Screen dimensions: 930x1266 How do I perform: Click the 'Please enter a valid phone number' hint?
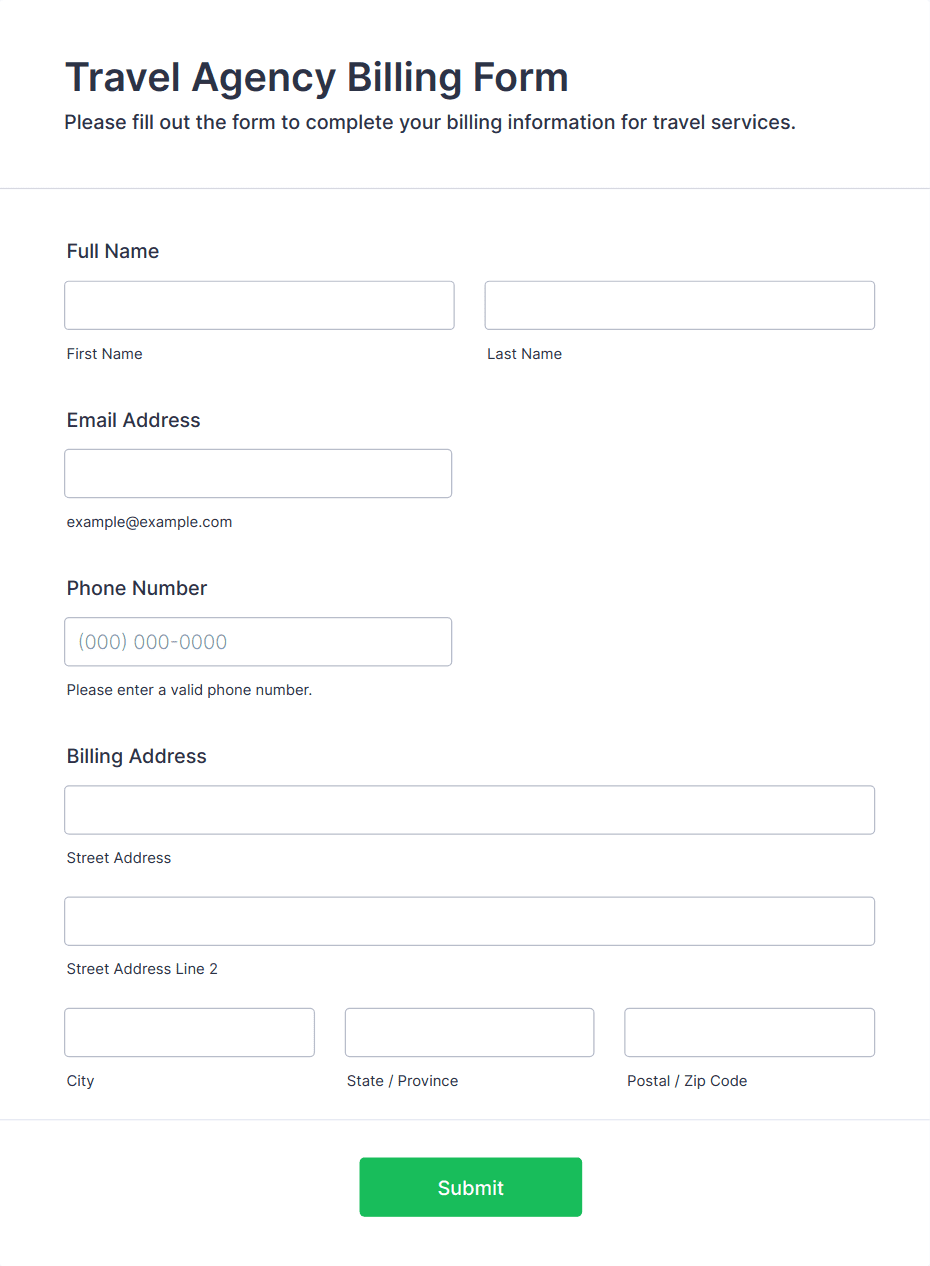(190, 690)
